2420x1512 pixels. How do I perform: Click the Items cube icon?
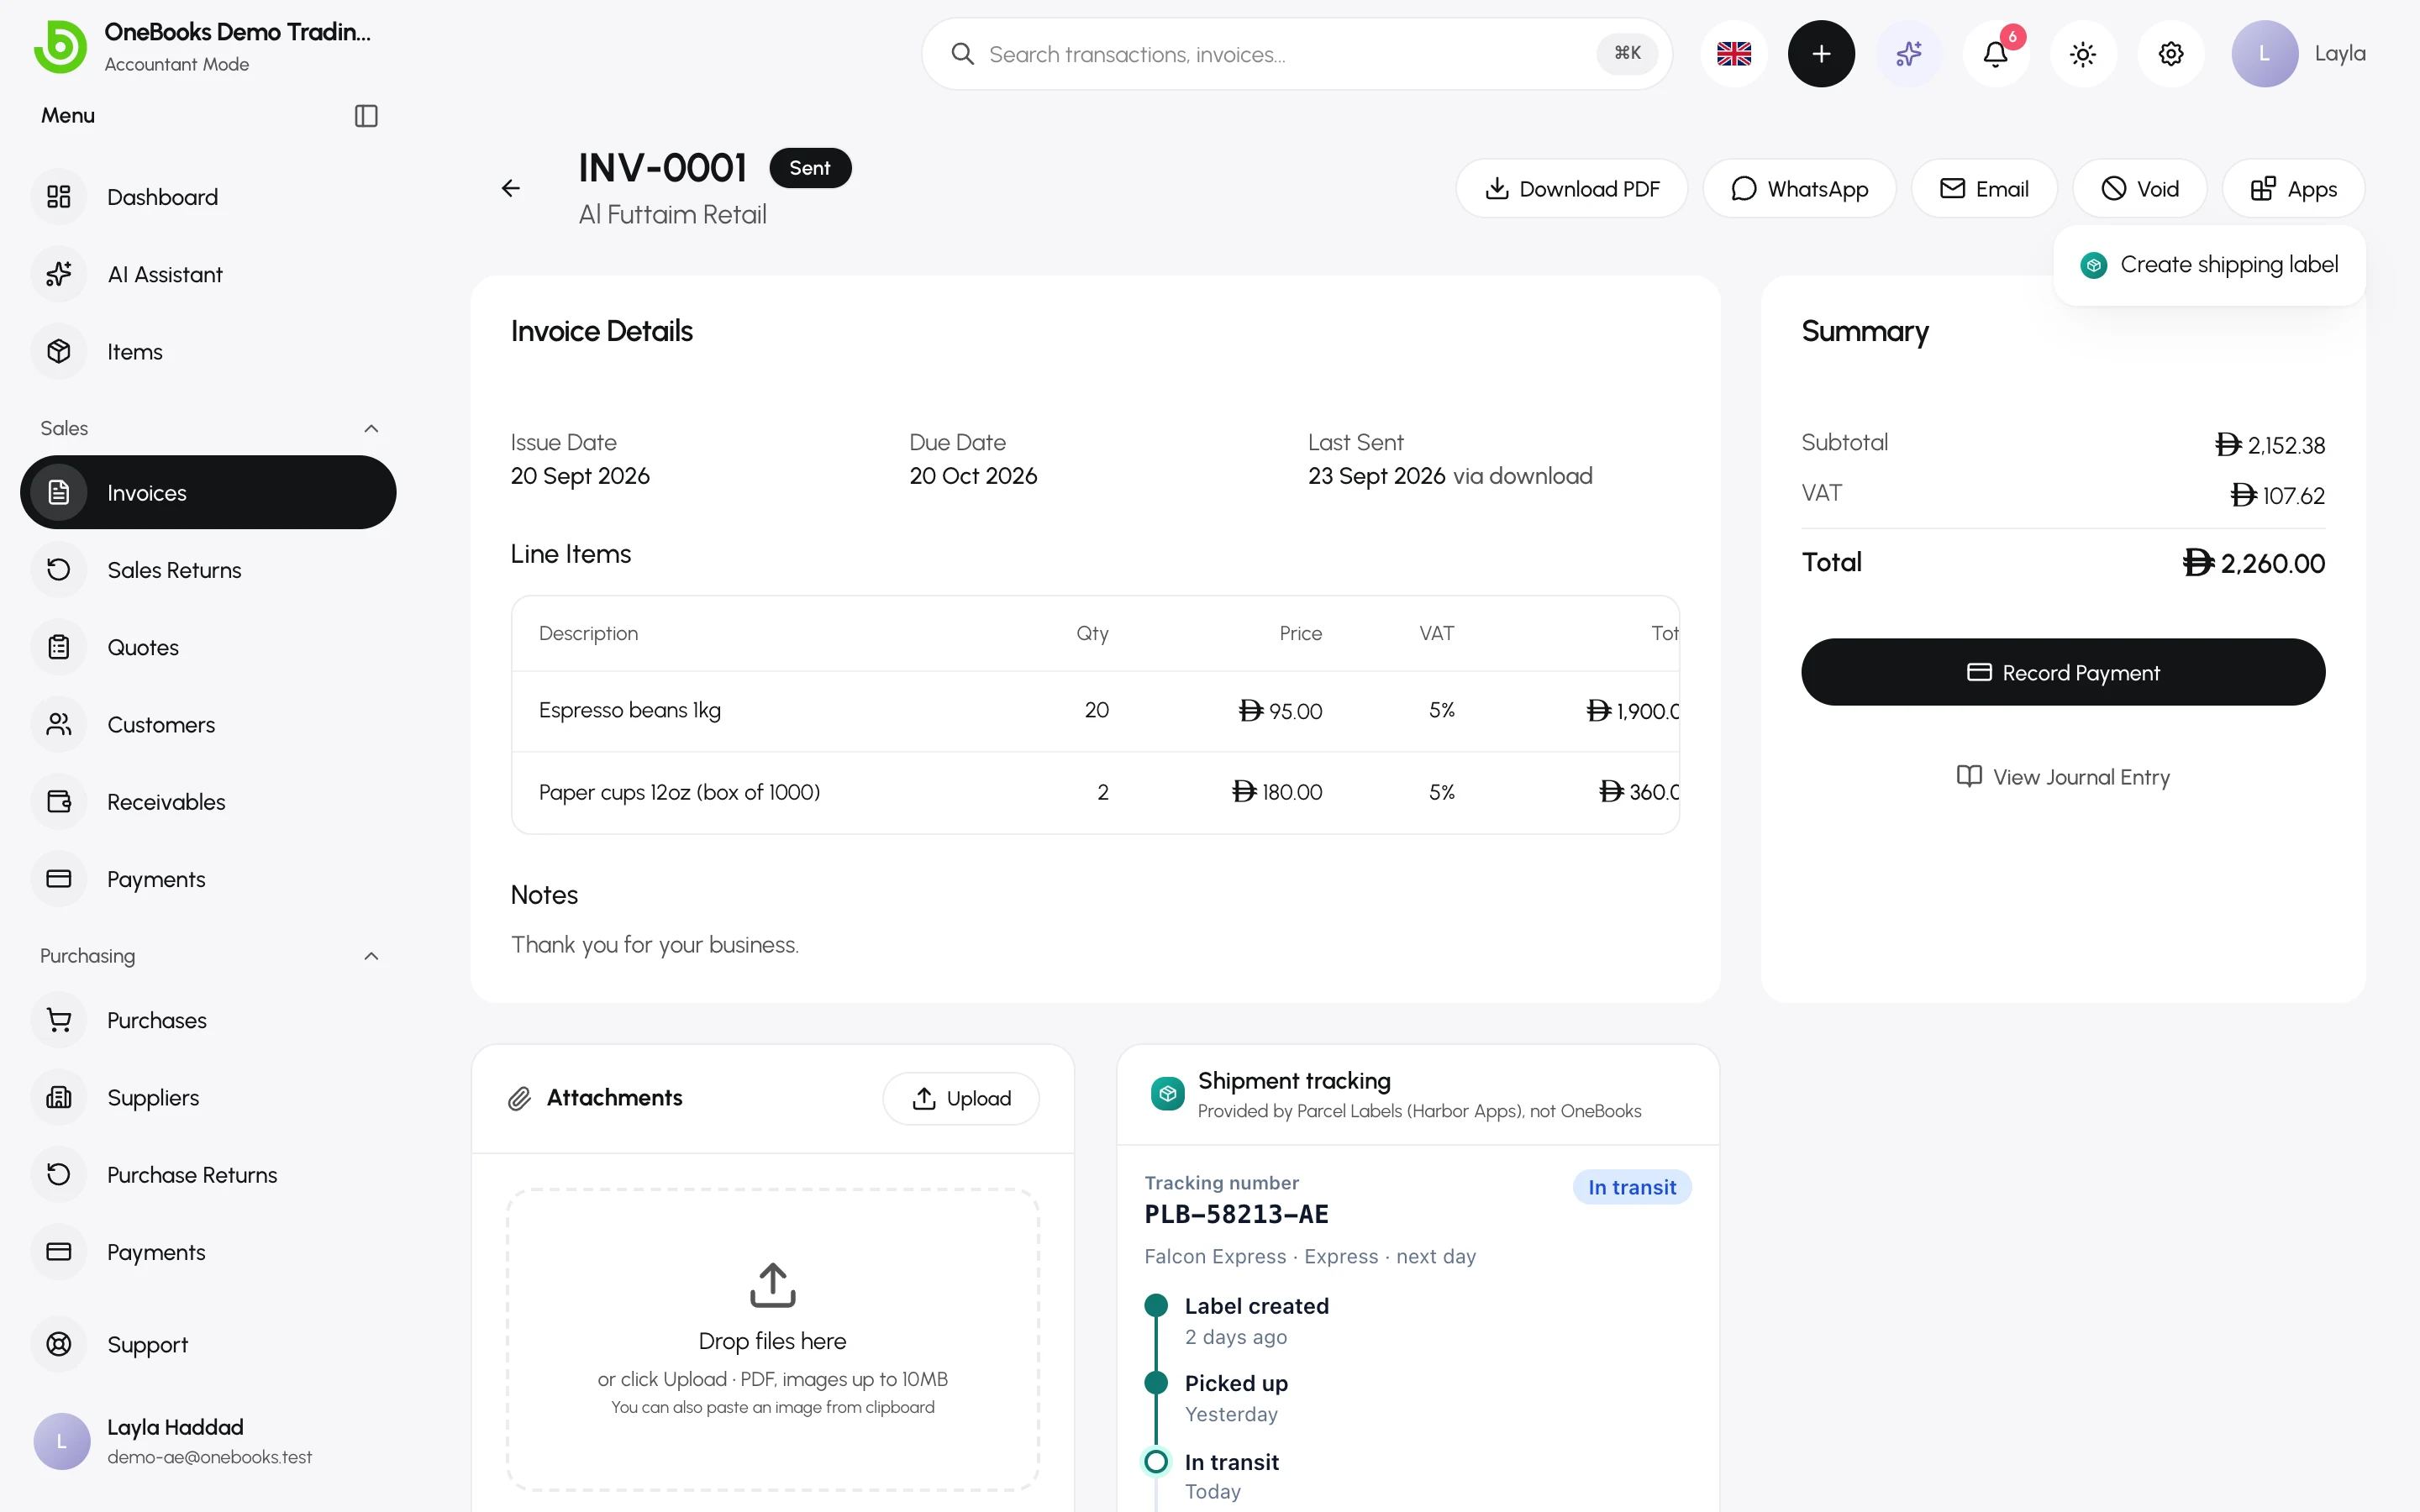[x=59, y=352]
